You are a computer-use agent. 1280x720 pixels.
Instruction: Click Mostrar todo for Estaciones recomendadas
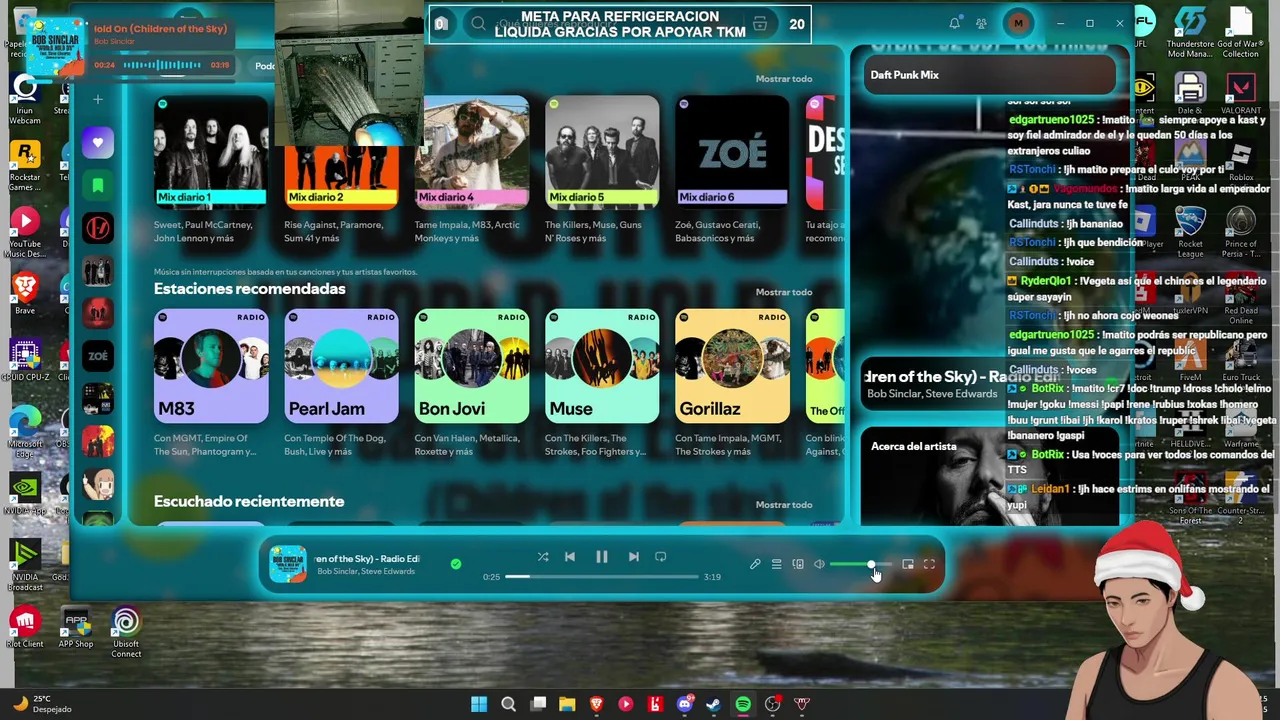click(x=784, y=292)
